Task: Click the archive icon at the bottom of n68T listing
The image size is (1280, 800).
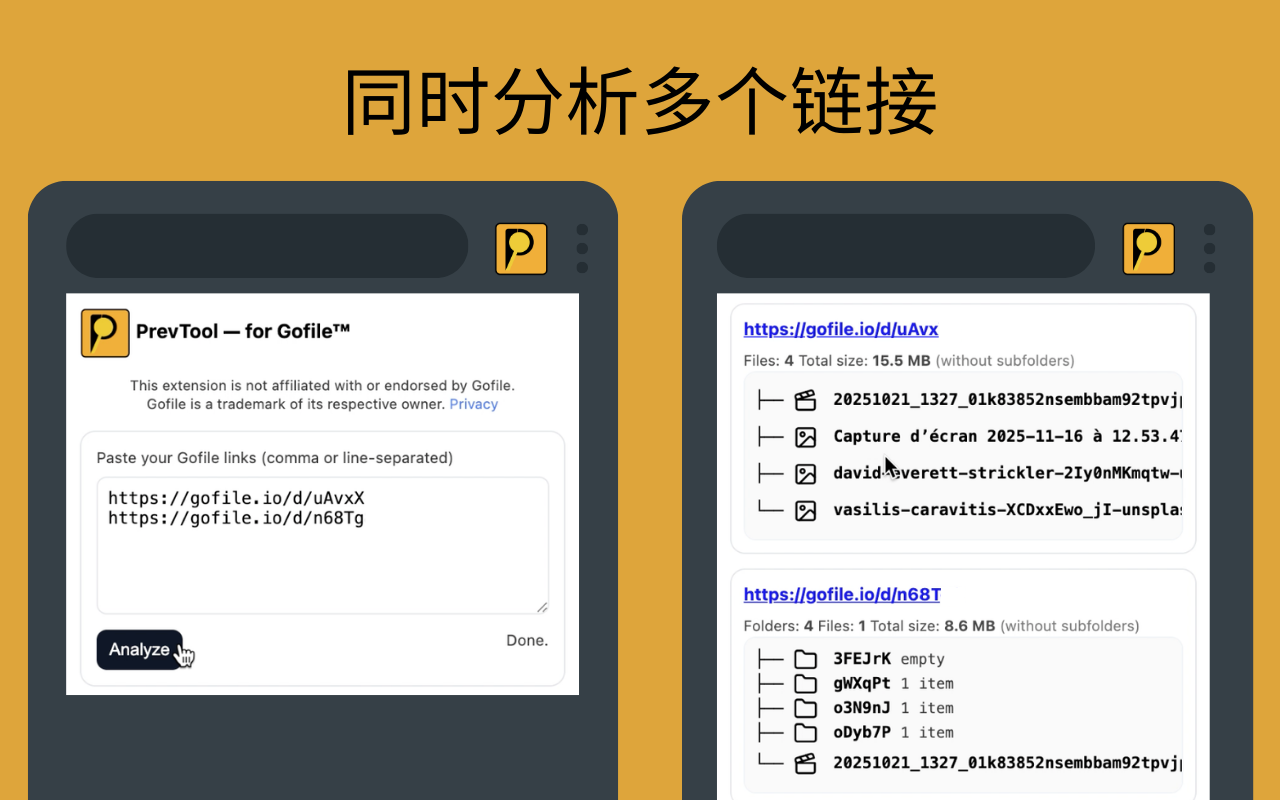Action: pyautogui.click(x=806, y=762)
